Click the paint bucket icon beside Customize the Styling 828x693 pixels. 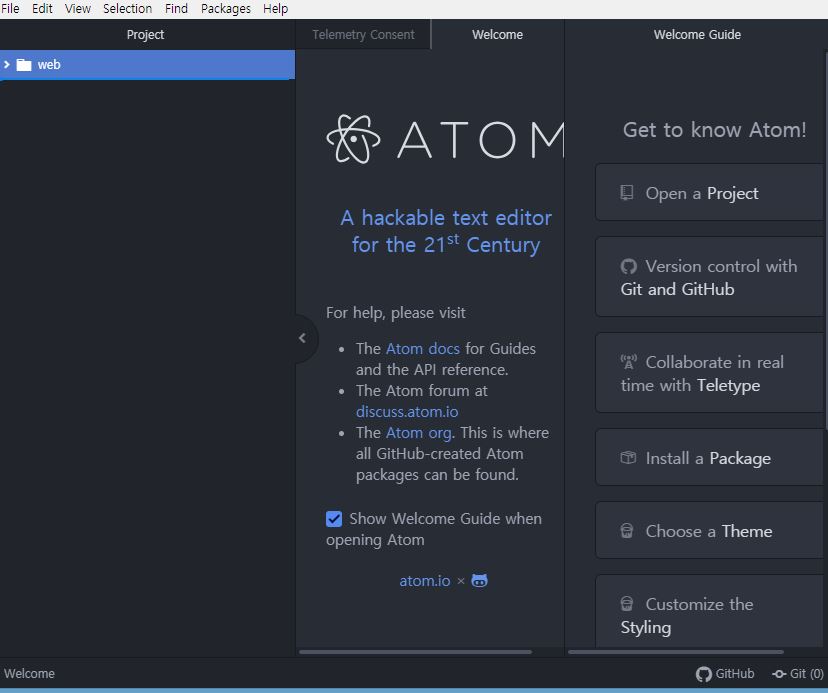click(627, 603)
